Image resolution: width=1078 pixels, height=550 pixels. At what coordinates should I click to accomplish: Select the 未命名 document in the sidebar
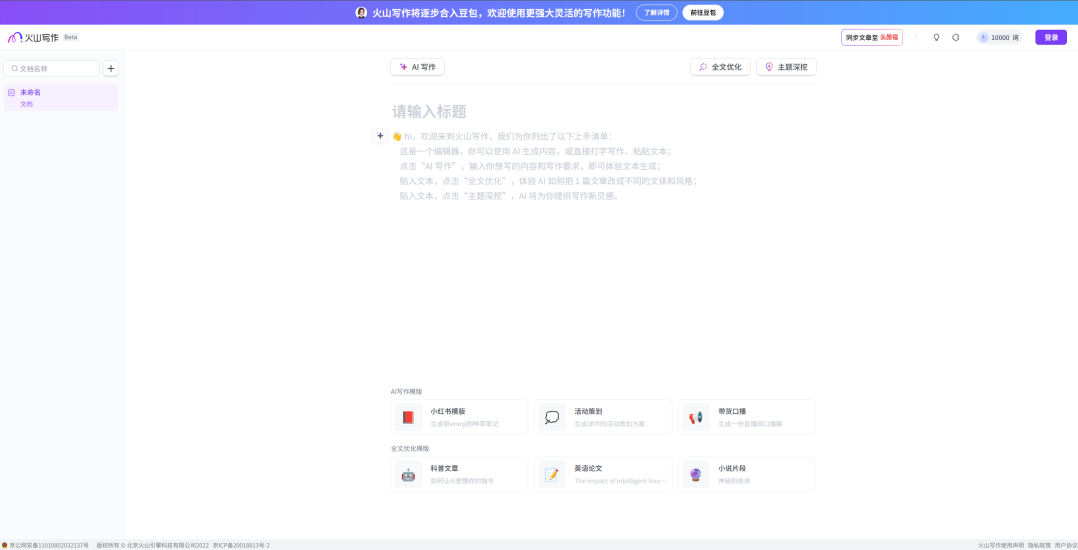(x=61, y=98)
